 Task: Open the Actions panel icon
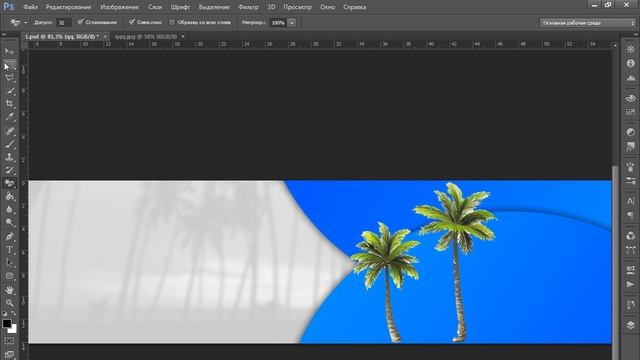[631, 284]
